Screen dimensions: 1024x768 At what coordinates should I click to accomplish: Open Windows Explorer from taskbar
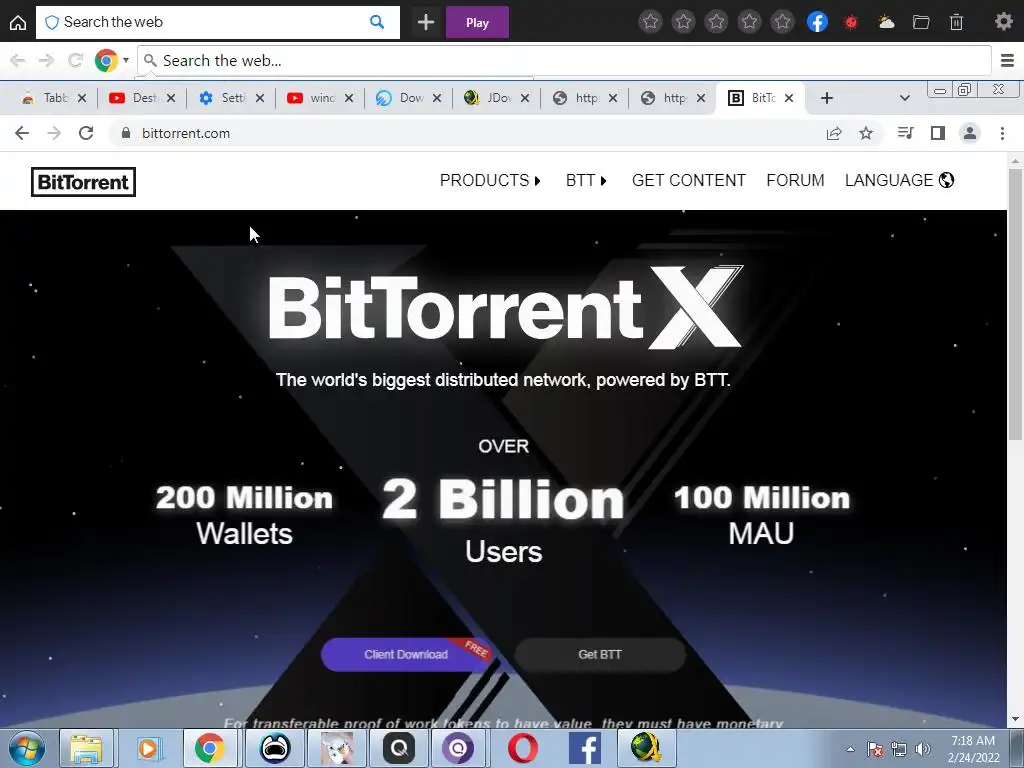(86, 748)
